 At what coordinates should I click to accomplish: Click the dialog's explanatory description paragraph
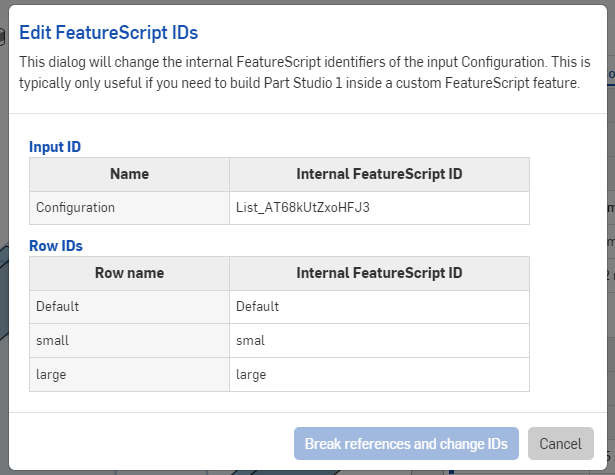[x=300, y=72]
